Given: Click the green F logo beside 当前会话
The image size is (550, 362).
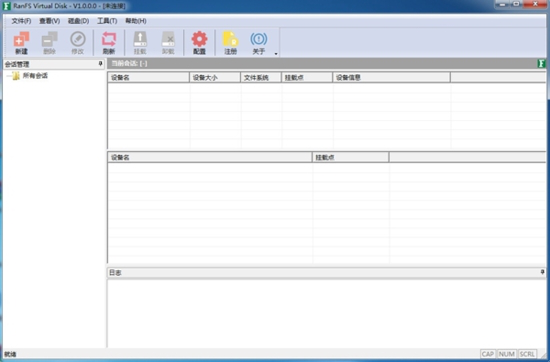Looking at the screenshot, I should [x=541, y=63].
